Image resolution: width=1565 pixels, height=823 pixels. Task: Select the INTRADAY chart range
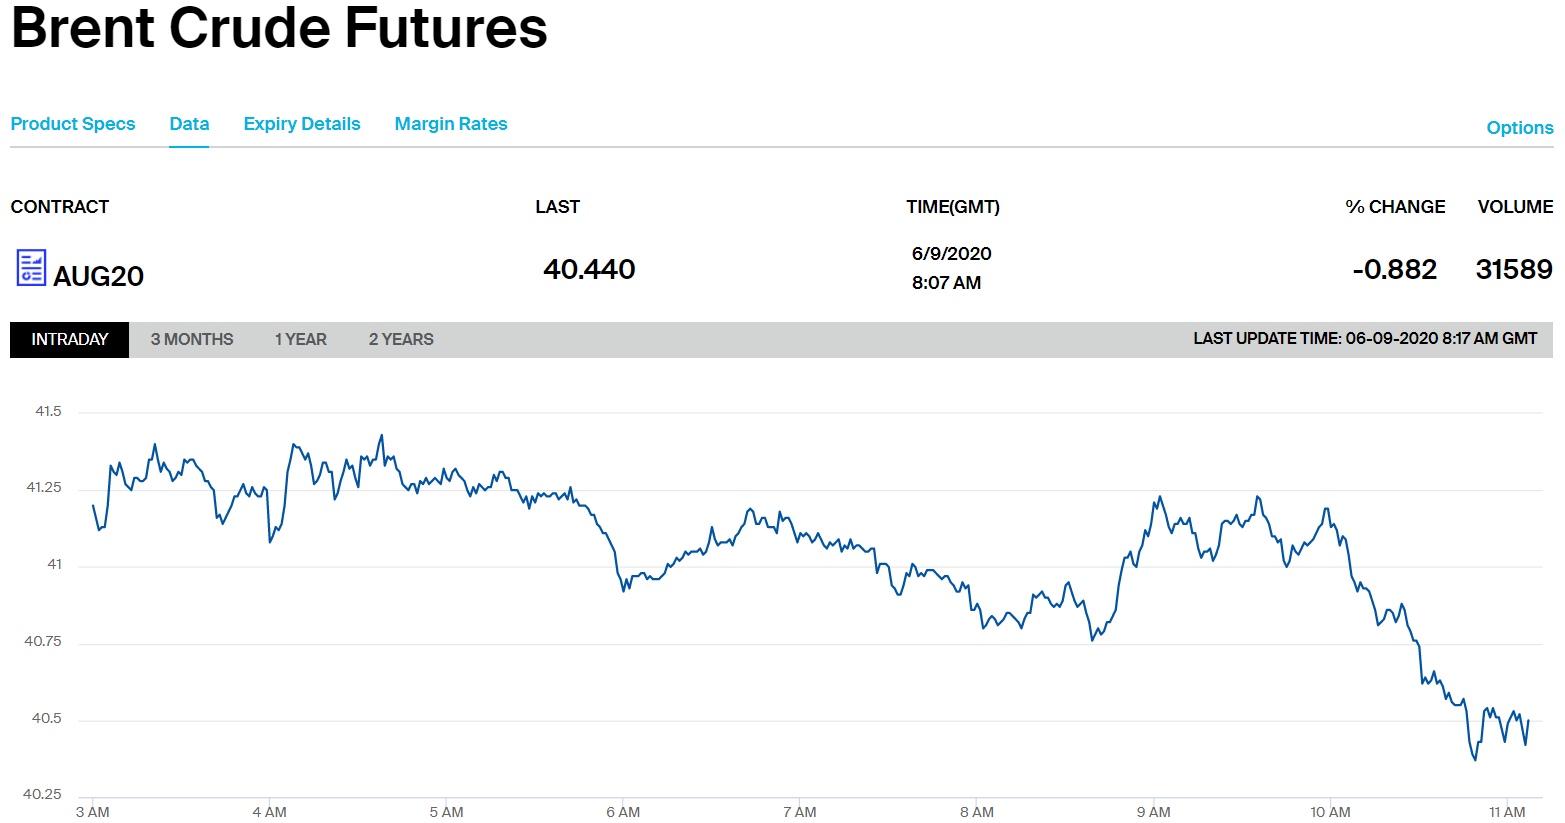click(69, 340)
